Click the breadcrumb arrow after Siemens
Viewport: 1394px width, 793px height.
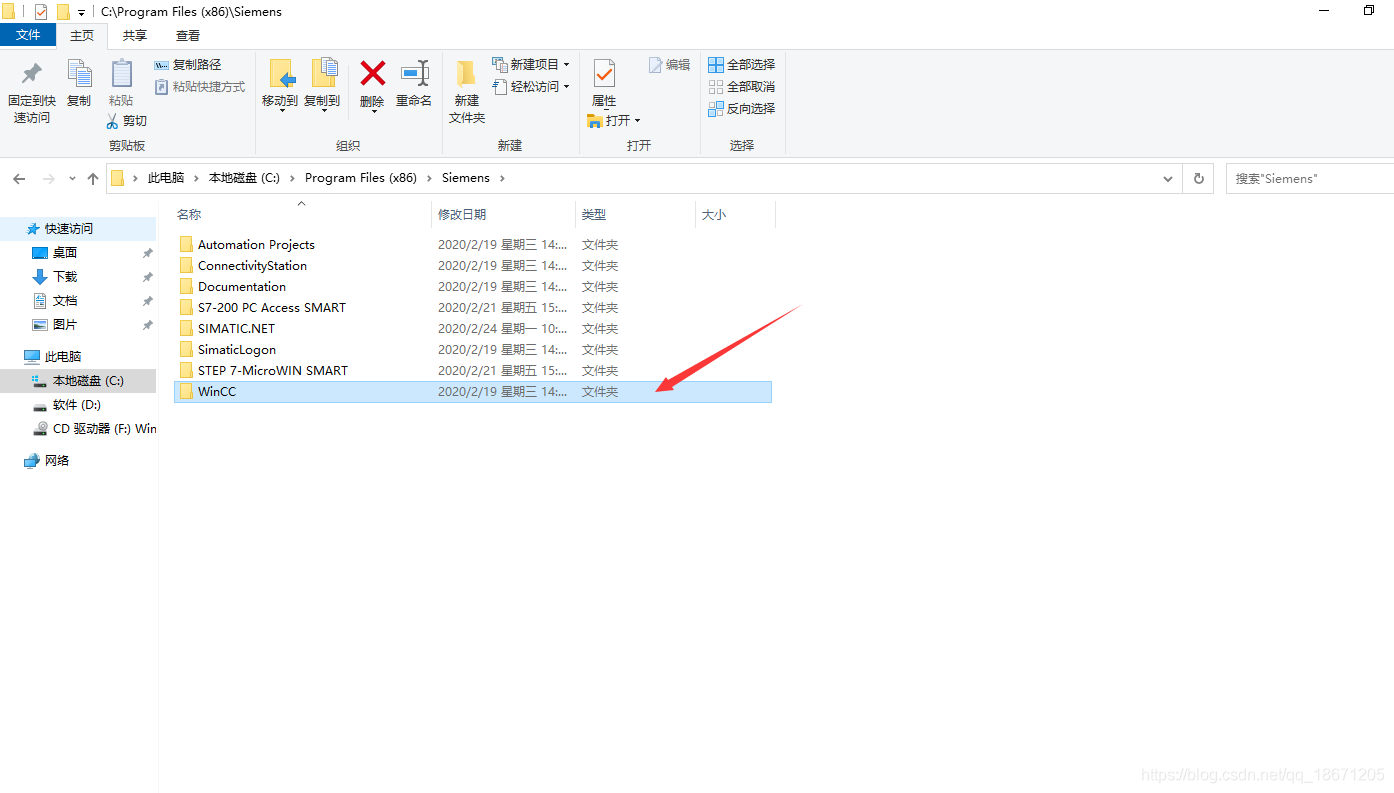(x=502, y=178)
